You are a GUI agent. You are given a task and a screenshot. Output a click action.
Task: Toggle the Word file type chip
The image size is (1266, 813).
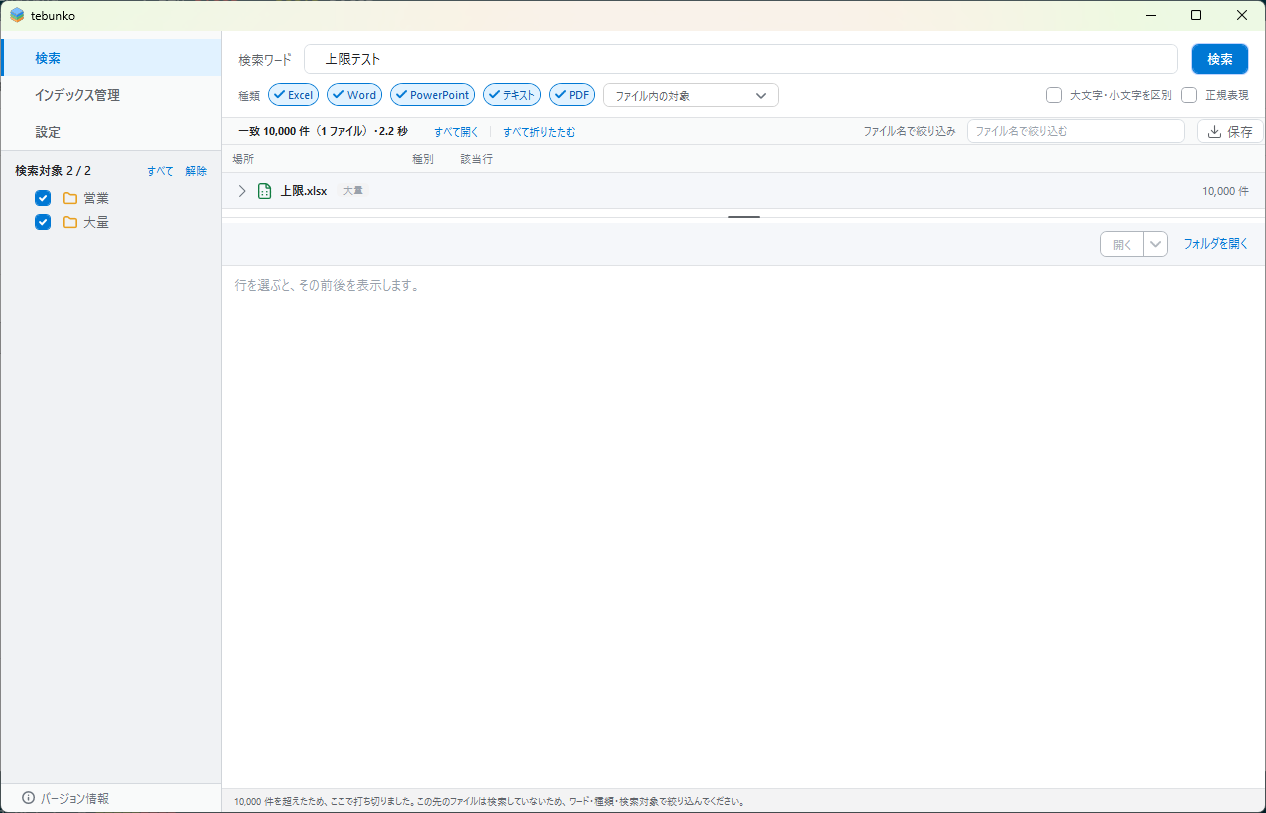point(354,95)
